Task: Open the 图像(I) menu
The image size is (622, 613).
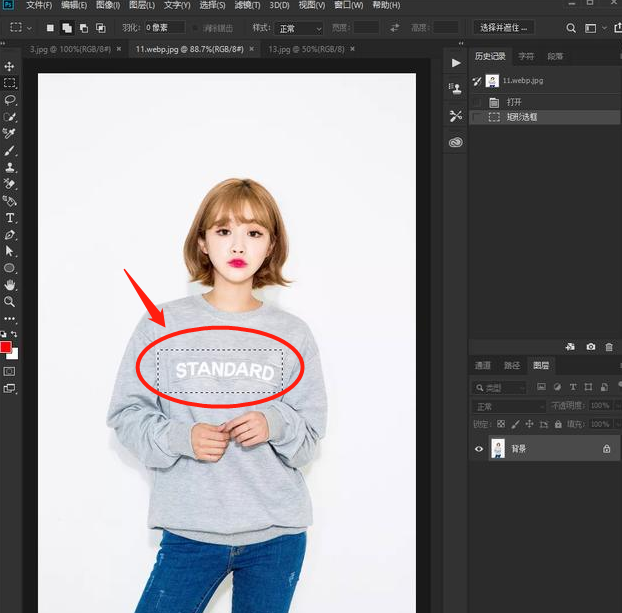Action: point(108,5)
